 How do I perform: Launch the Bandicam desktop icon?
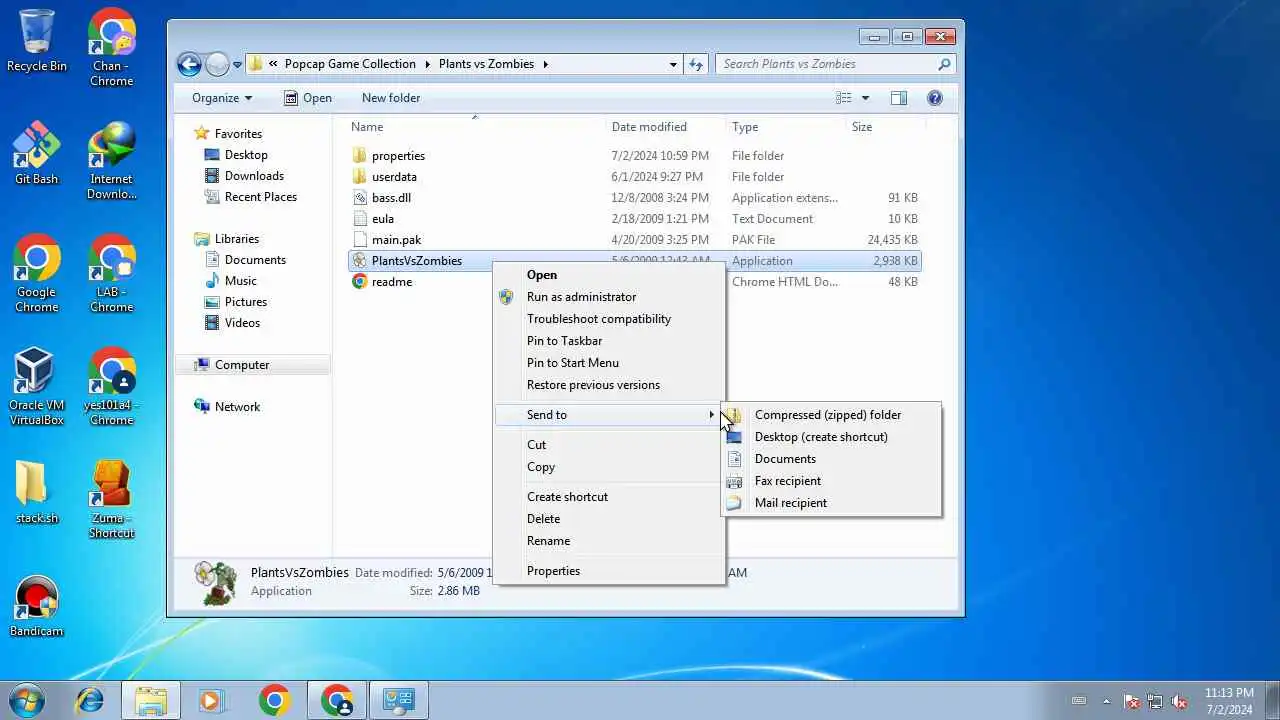point(37,606)
